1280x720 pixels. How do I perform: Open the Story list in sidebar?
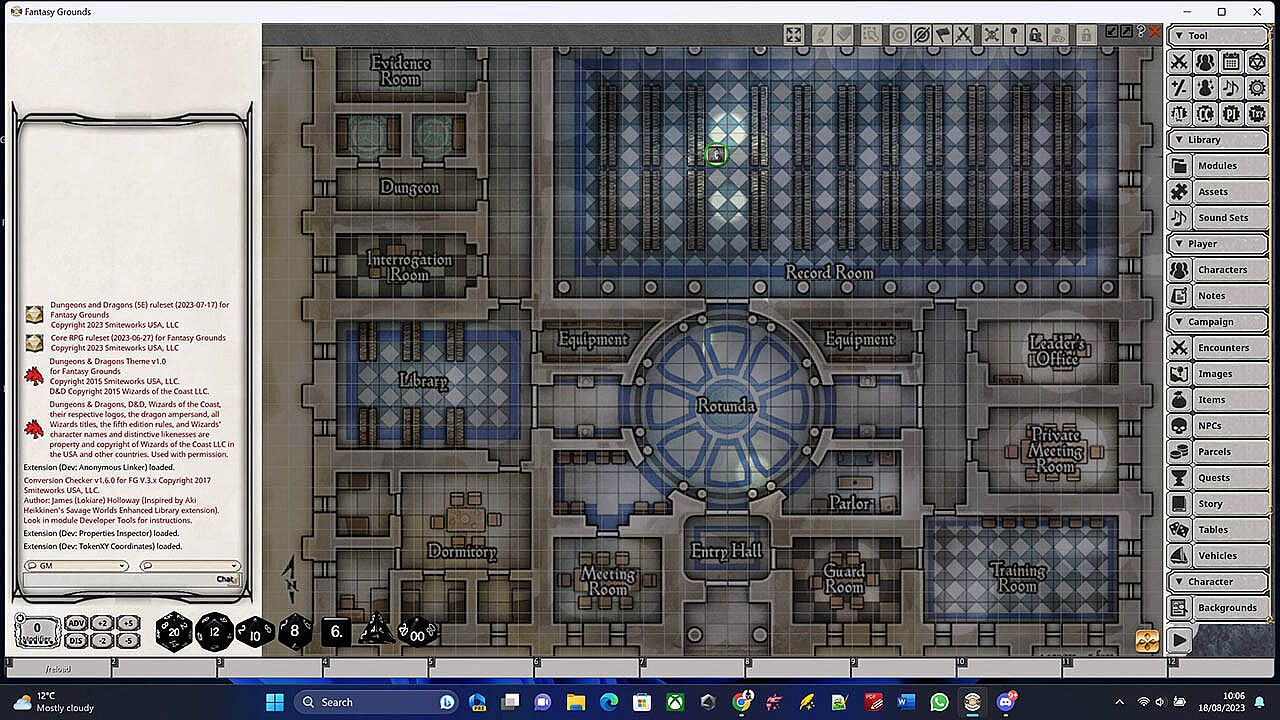[1218, 504]
